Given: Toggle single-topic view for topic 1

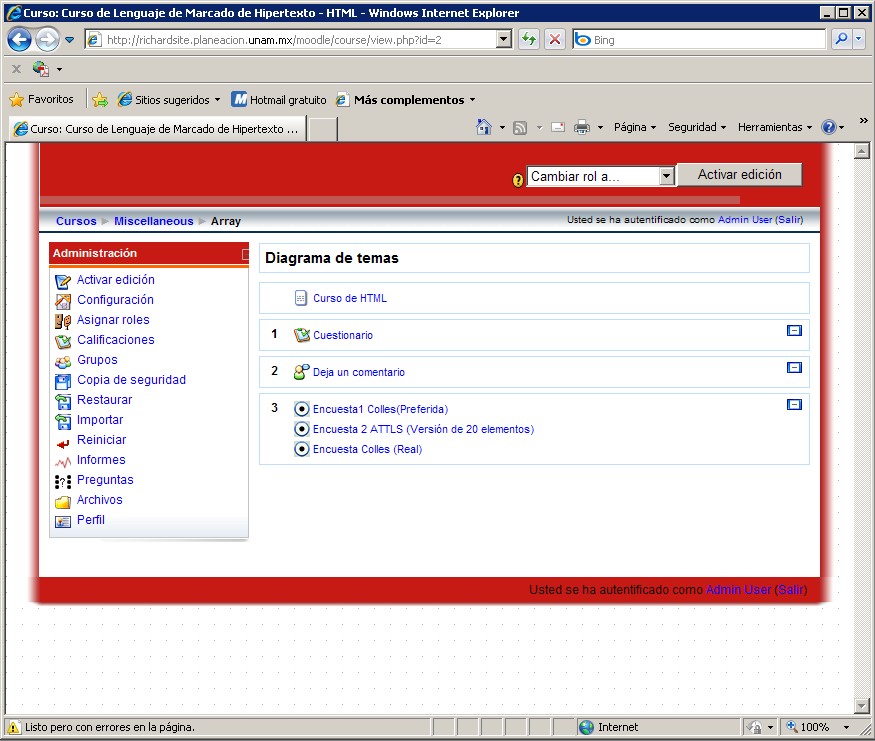Looking at the screenshot, I should click(x=795, y=331).
